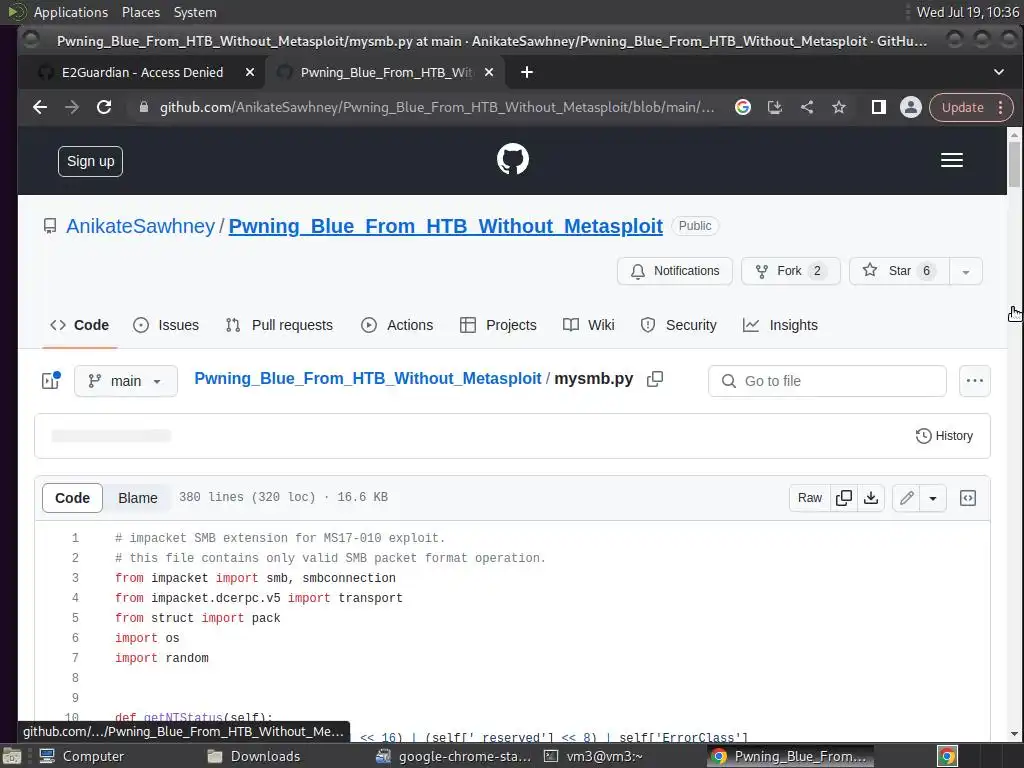The height and width of the screenshot is (768, 1024).
Task: Star the repository
Action: pos(899,271)
